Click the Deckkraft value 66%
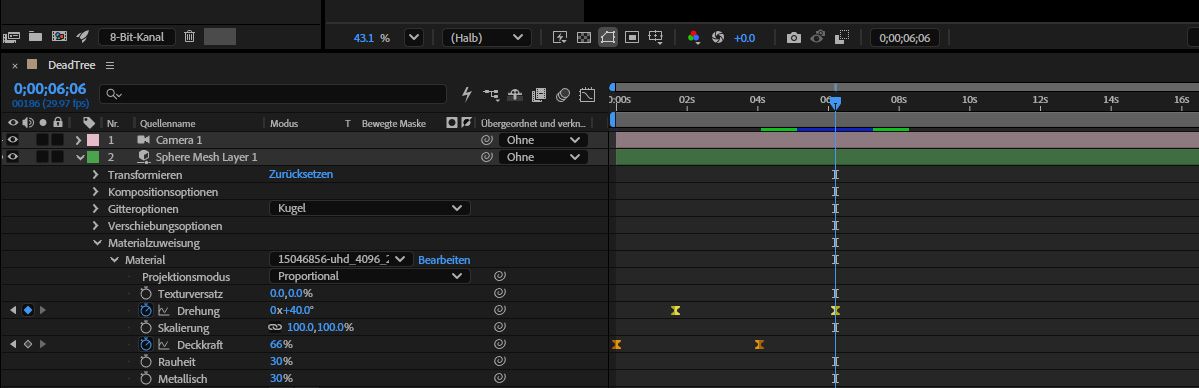 tap(281, 344)
